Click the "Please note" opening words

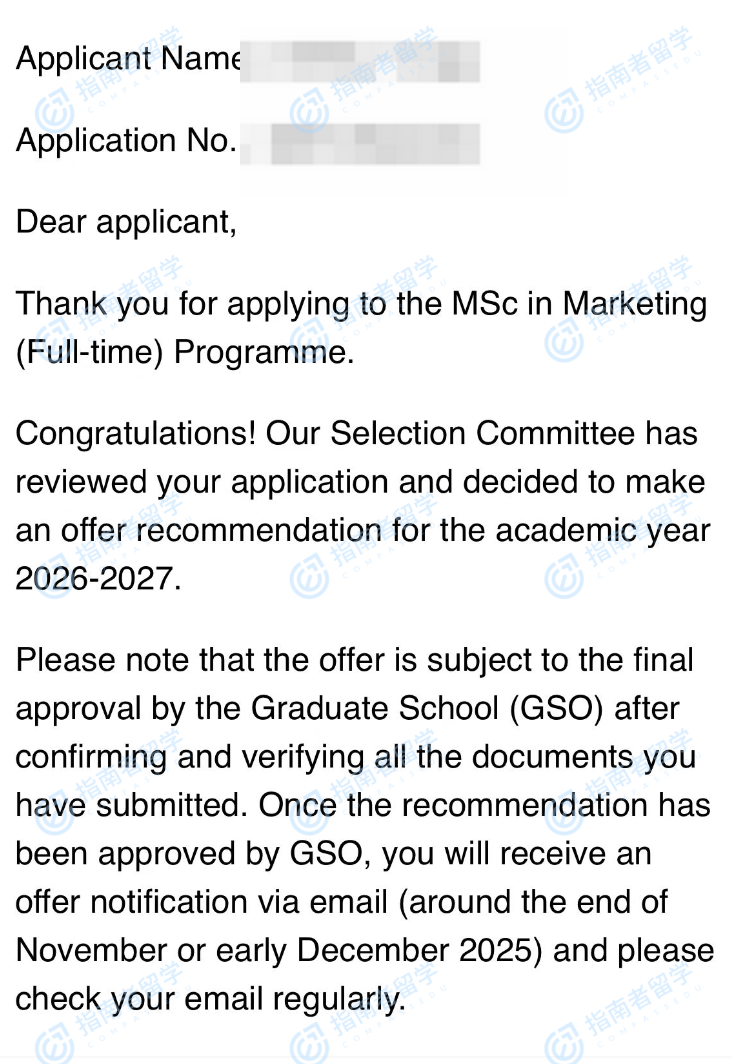click(x=105, y=661)
